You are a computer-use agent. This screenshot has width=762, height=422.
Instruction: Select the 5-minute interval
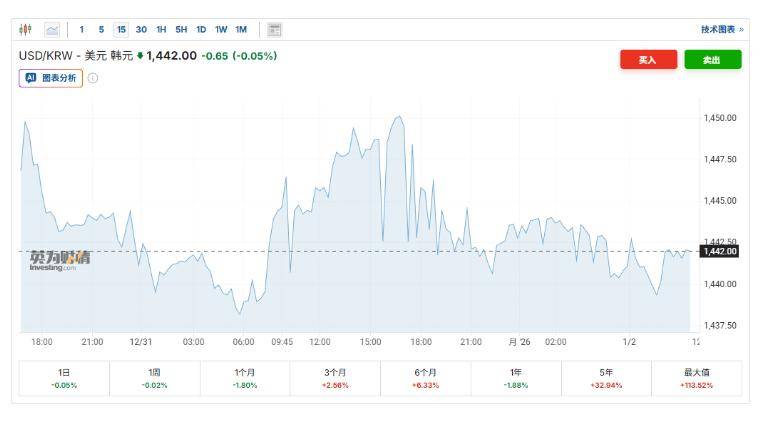tap(101, 29)
